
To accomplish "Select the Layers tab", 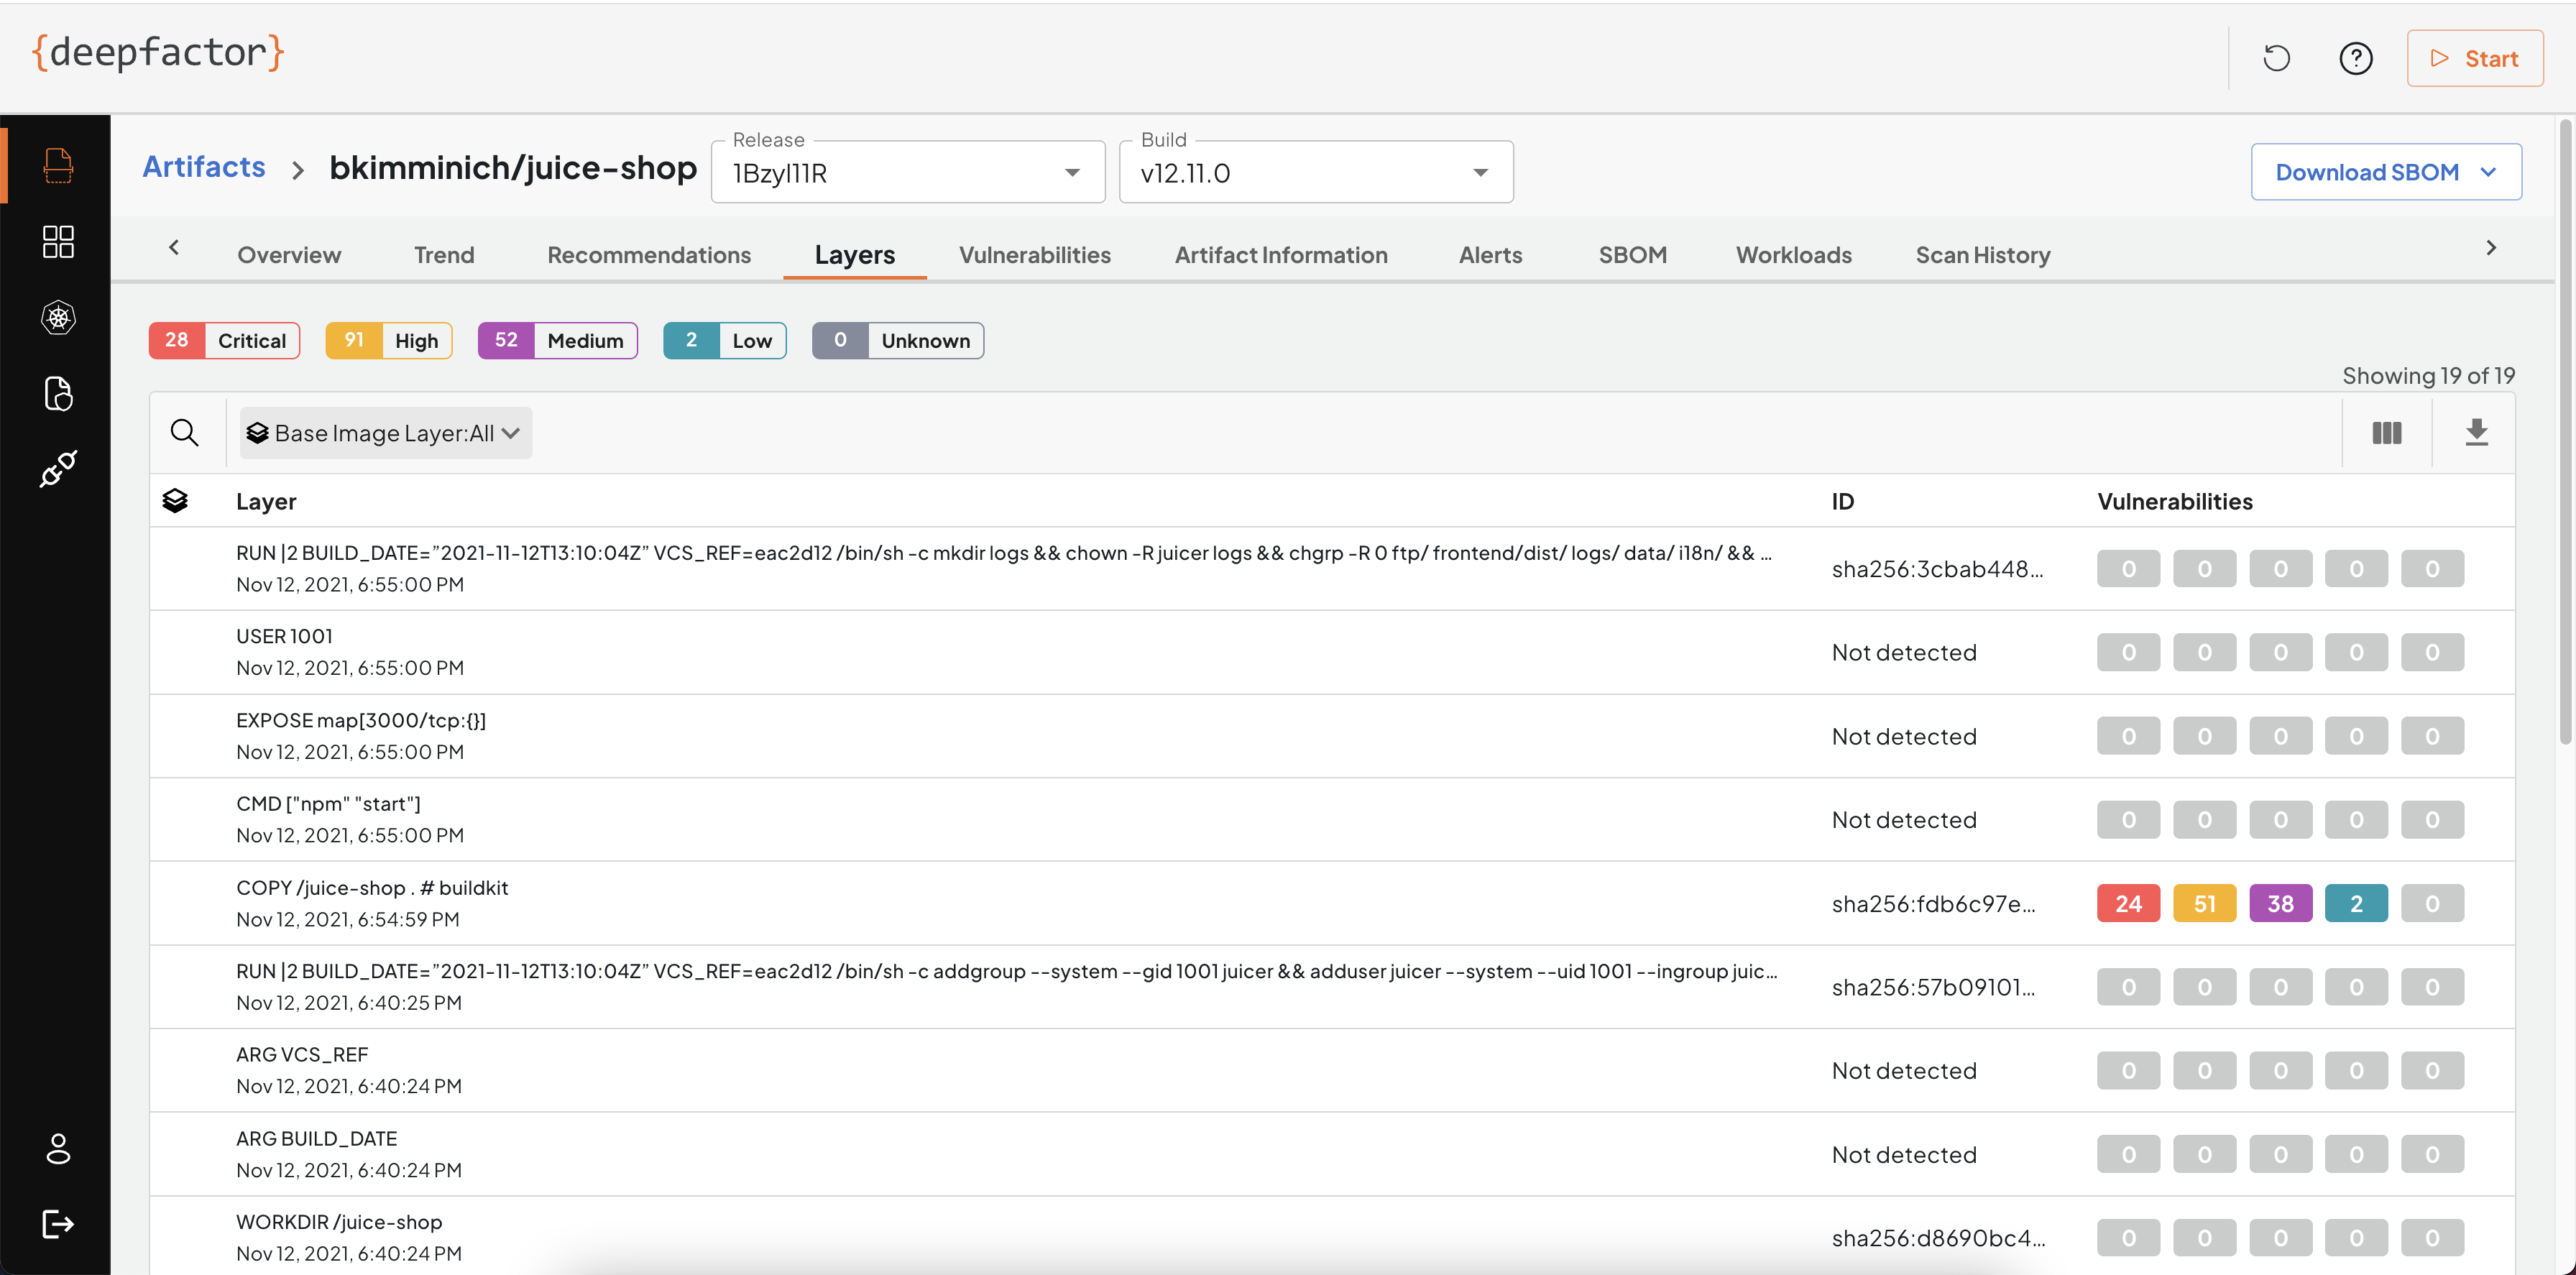I will tap(855, 255).
